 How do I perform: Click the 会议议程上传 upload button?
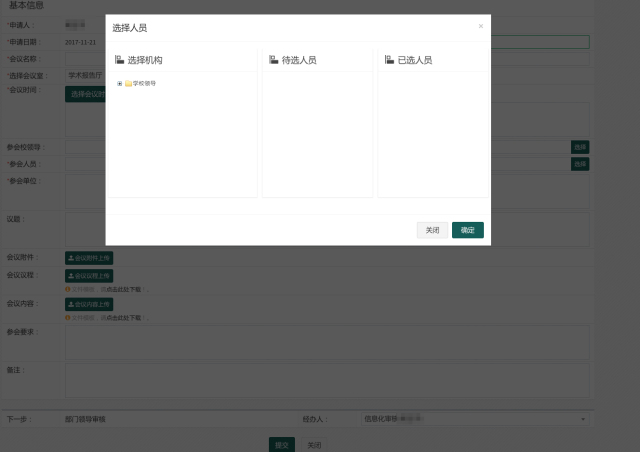(x=89, y=276)
